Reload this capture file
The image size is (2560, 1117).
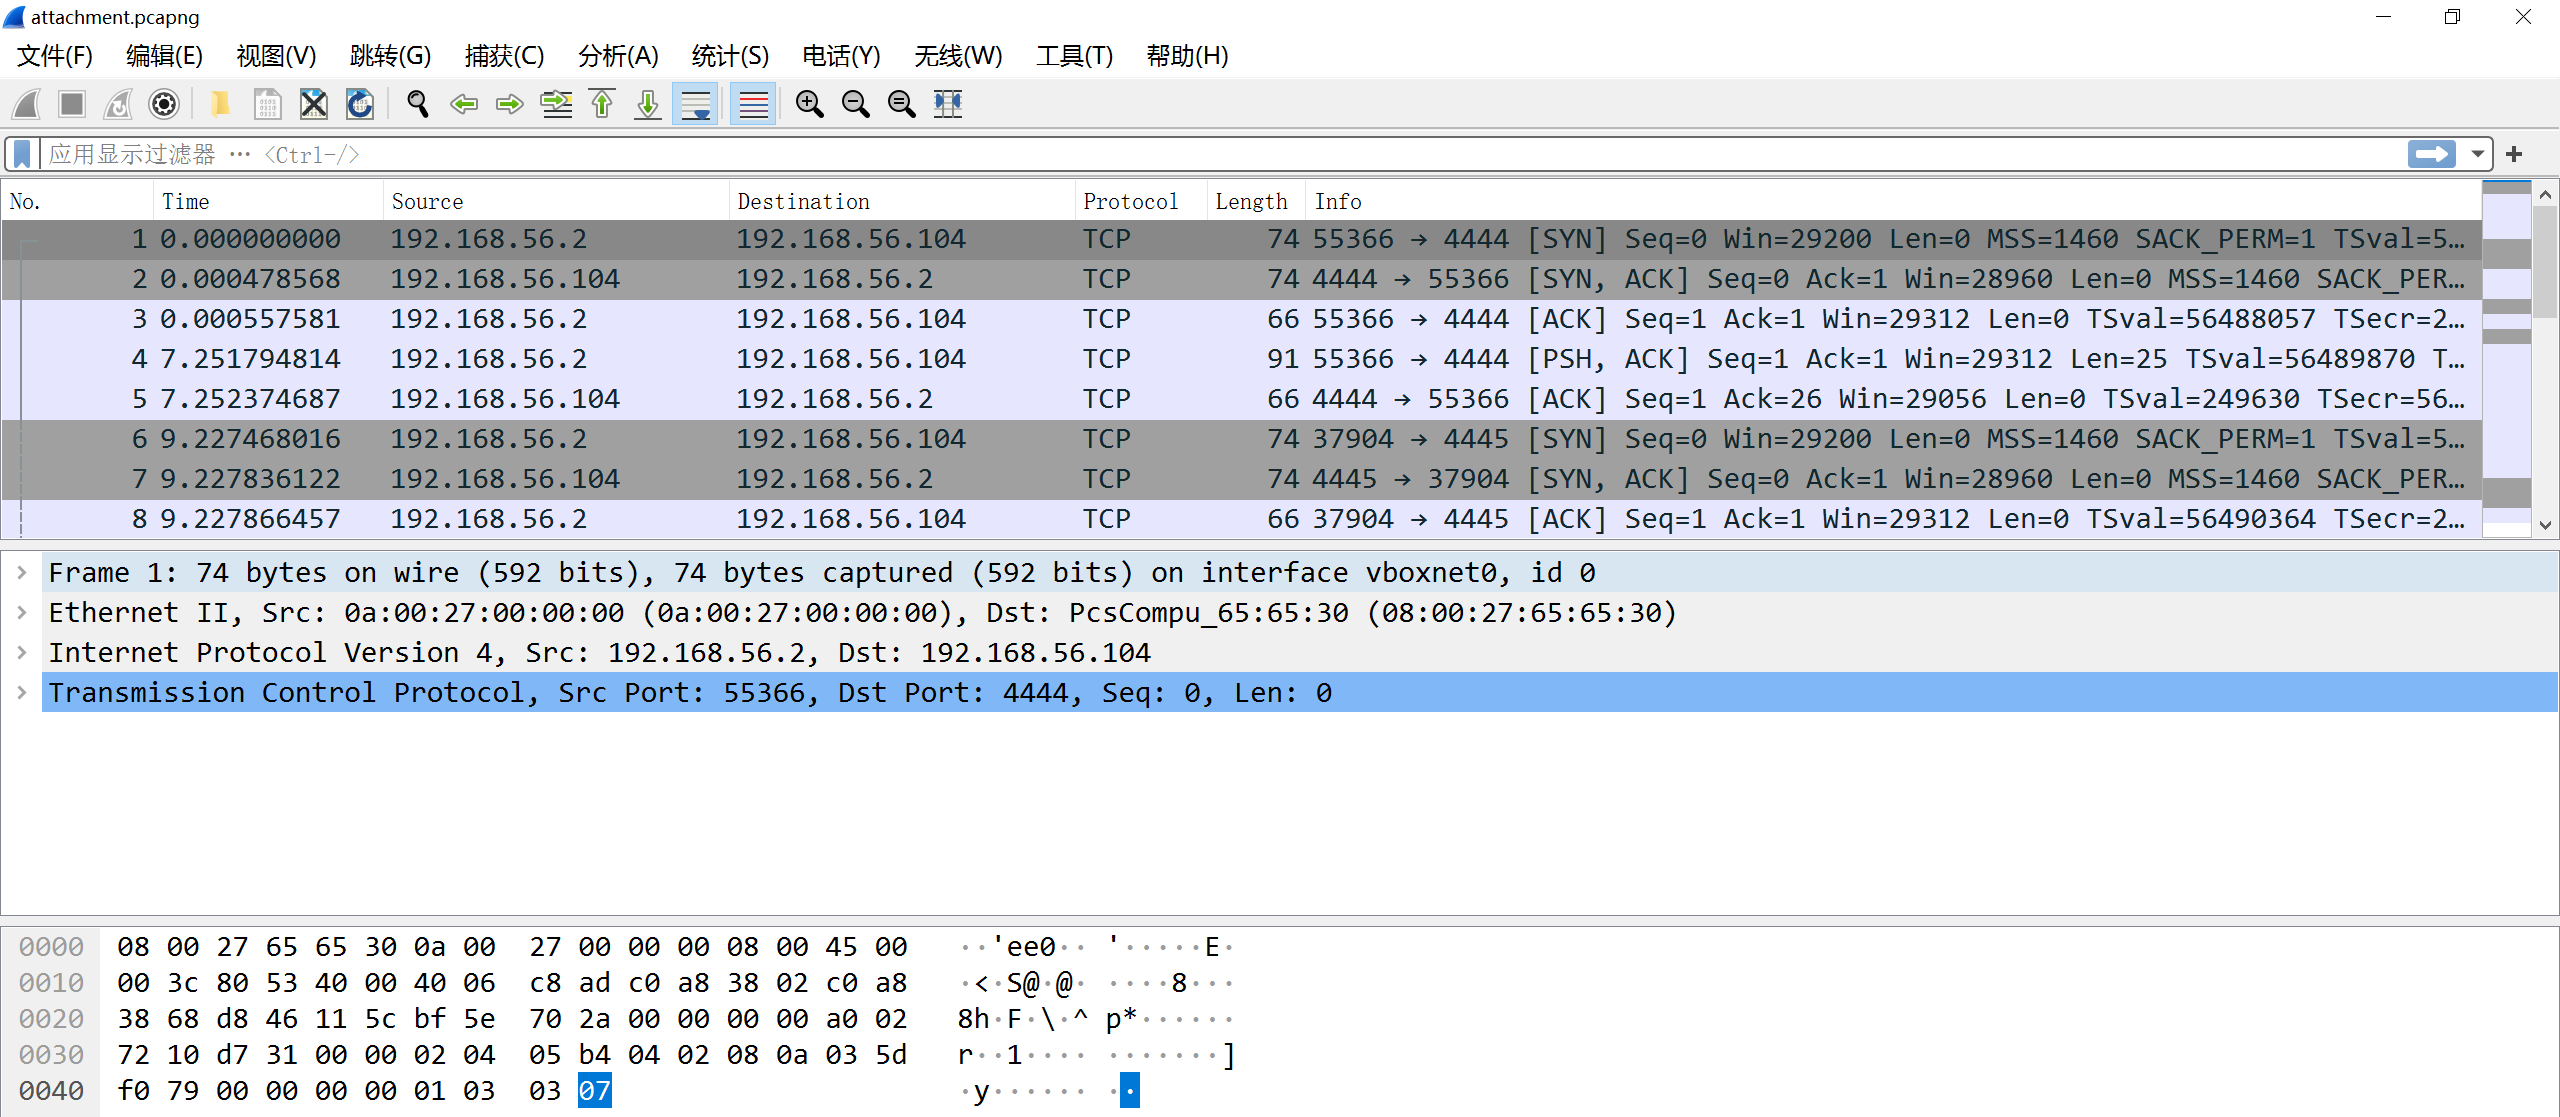(359, 104)
